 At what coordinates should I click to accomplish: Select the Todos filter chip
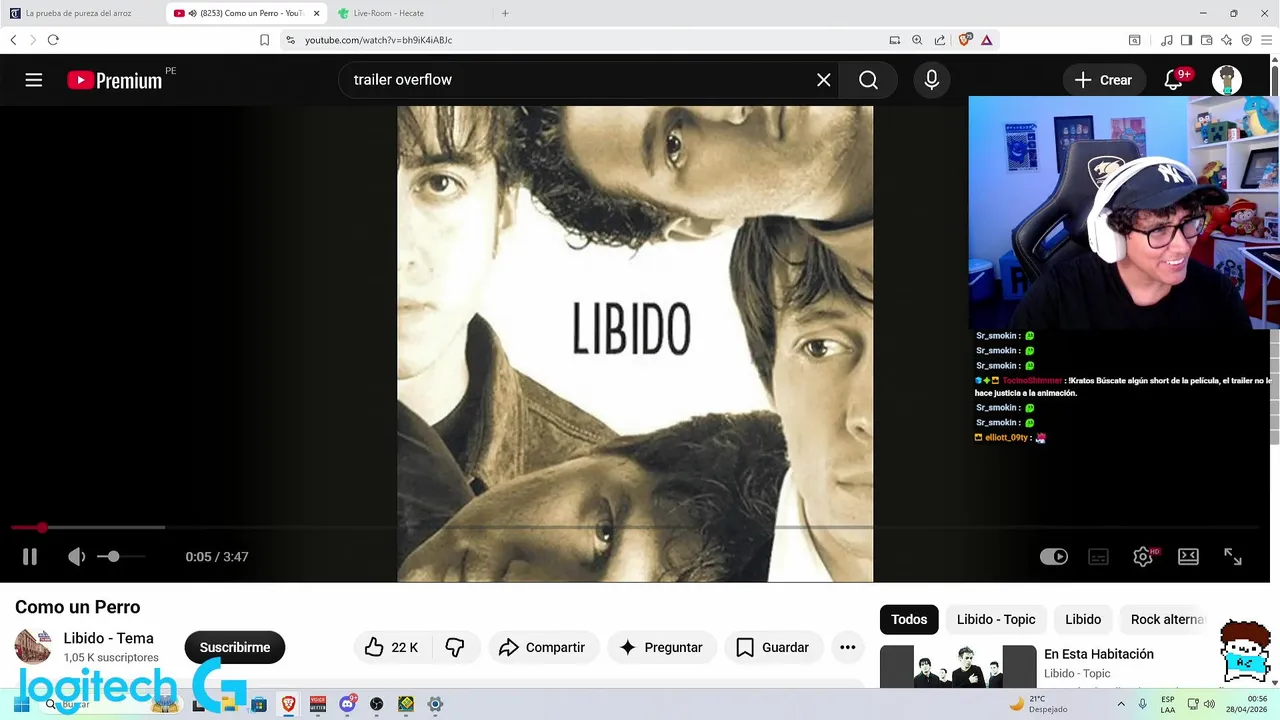click(909, 619)
